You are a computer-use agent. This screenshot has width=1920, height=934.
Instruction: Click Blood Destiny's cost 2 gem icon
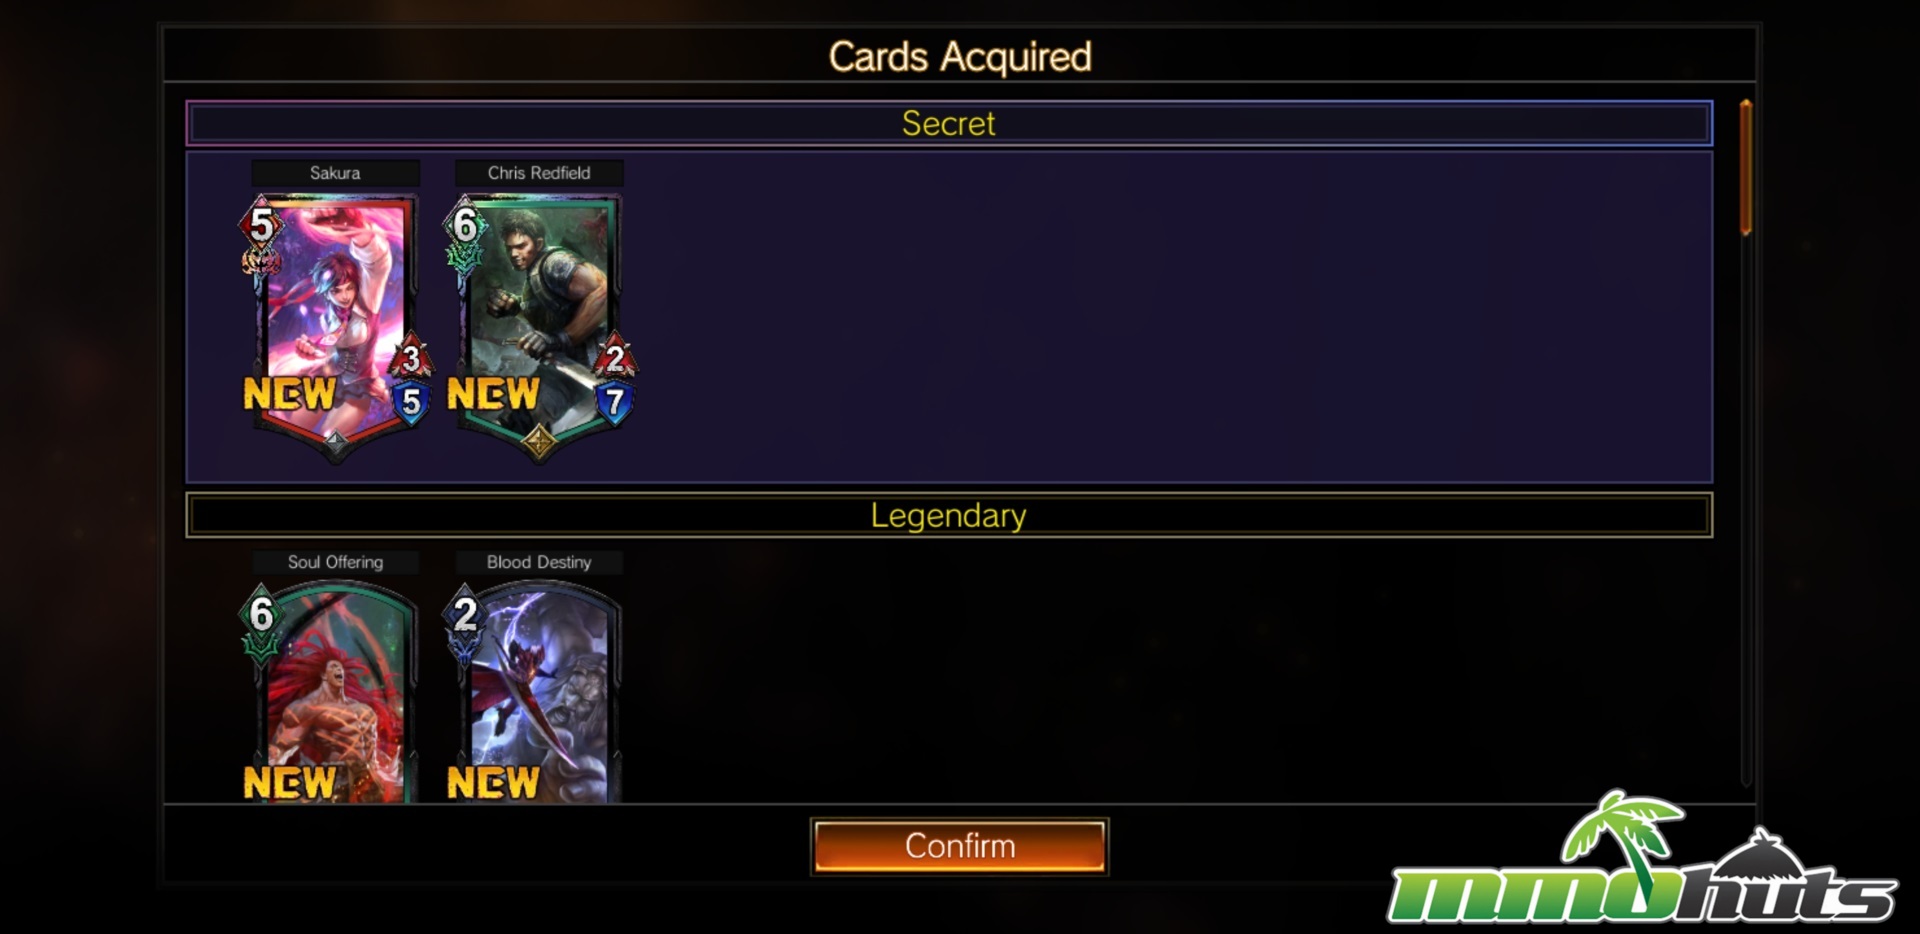[x=465, y=613]
